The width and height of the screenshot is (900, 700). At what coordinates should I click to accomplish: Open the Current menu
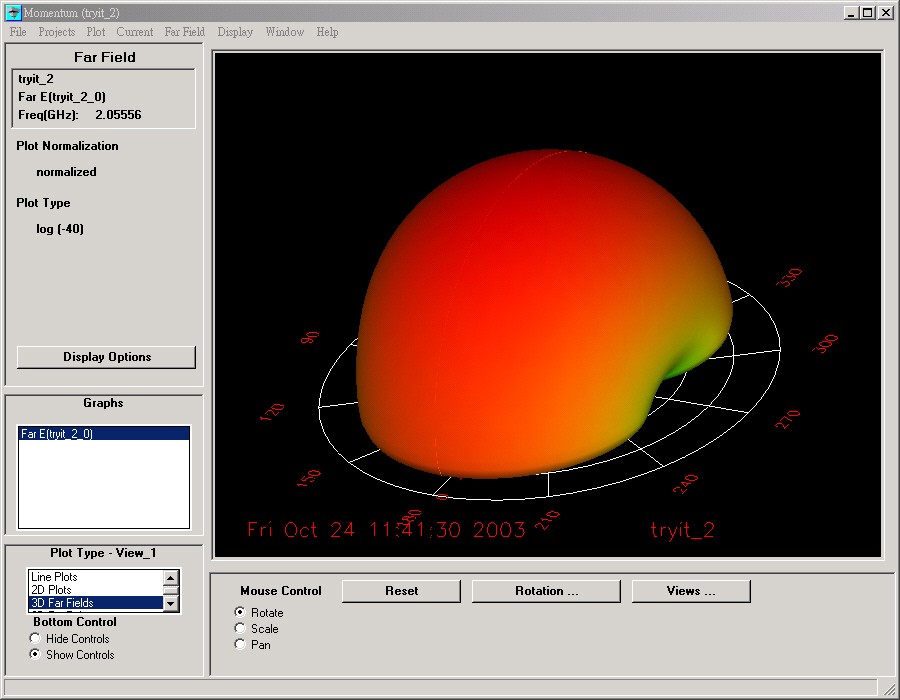point(135,32)
